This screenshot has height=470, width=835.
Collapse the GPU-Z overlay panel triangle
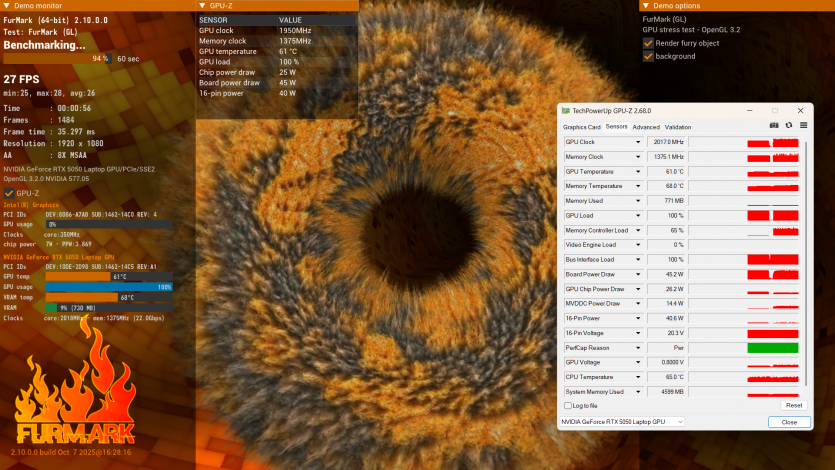(x=202, y=6)
